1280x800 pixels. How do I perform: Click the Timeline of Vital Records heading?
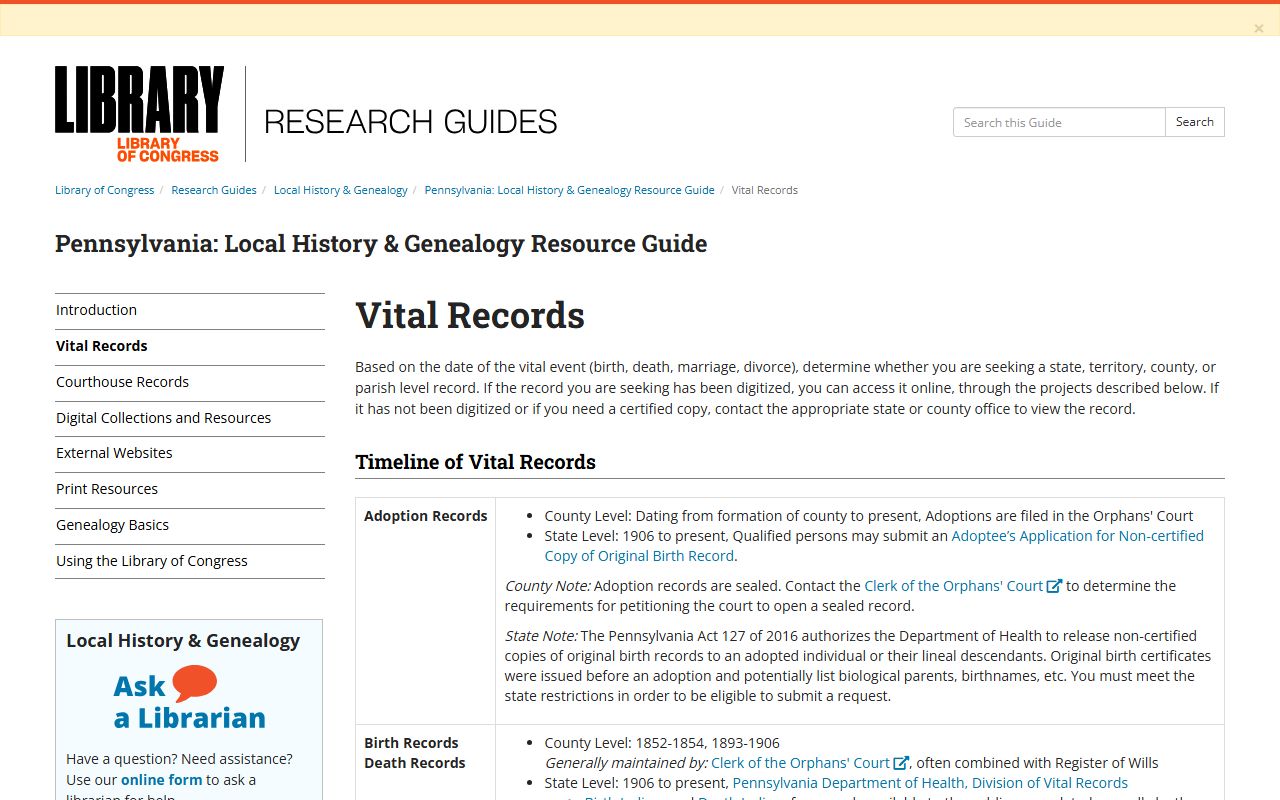tap(475, 462)
